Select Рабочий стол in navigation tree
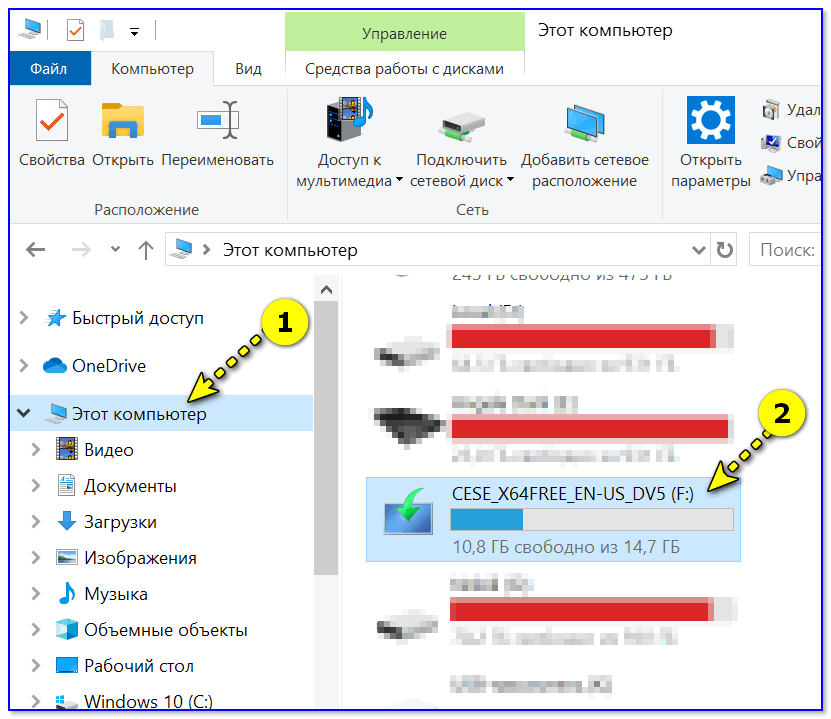Viewport: 831px width, 719px height. coord(139,665)
